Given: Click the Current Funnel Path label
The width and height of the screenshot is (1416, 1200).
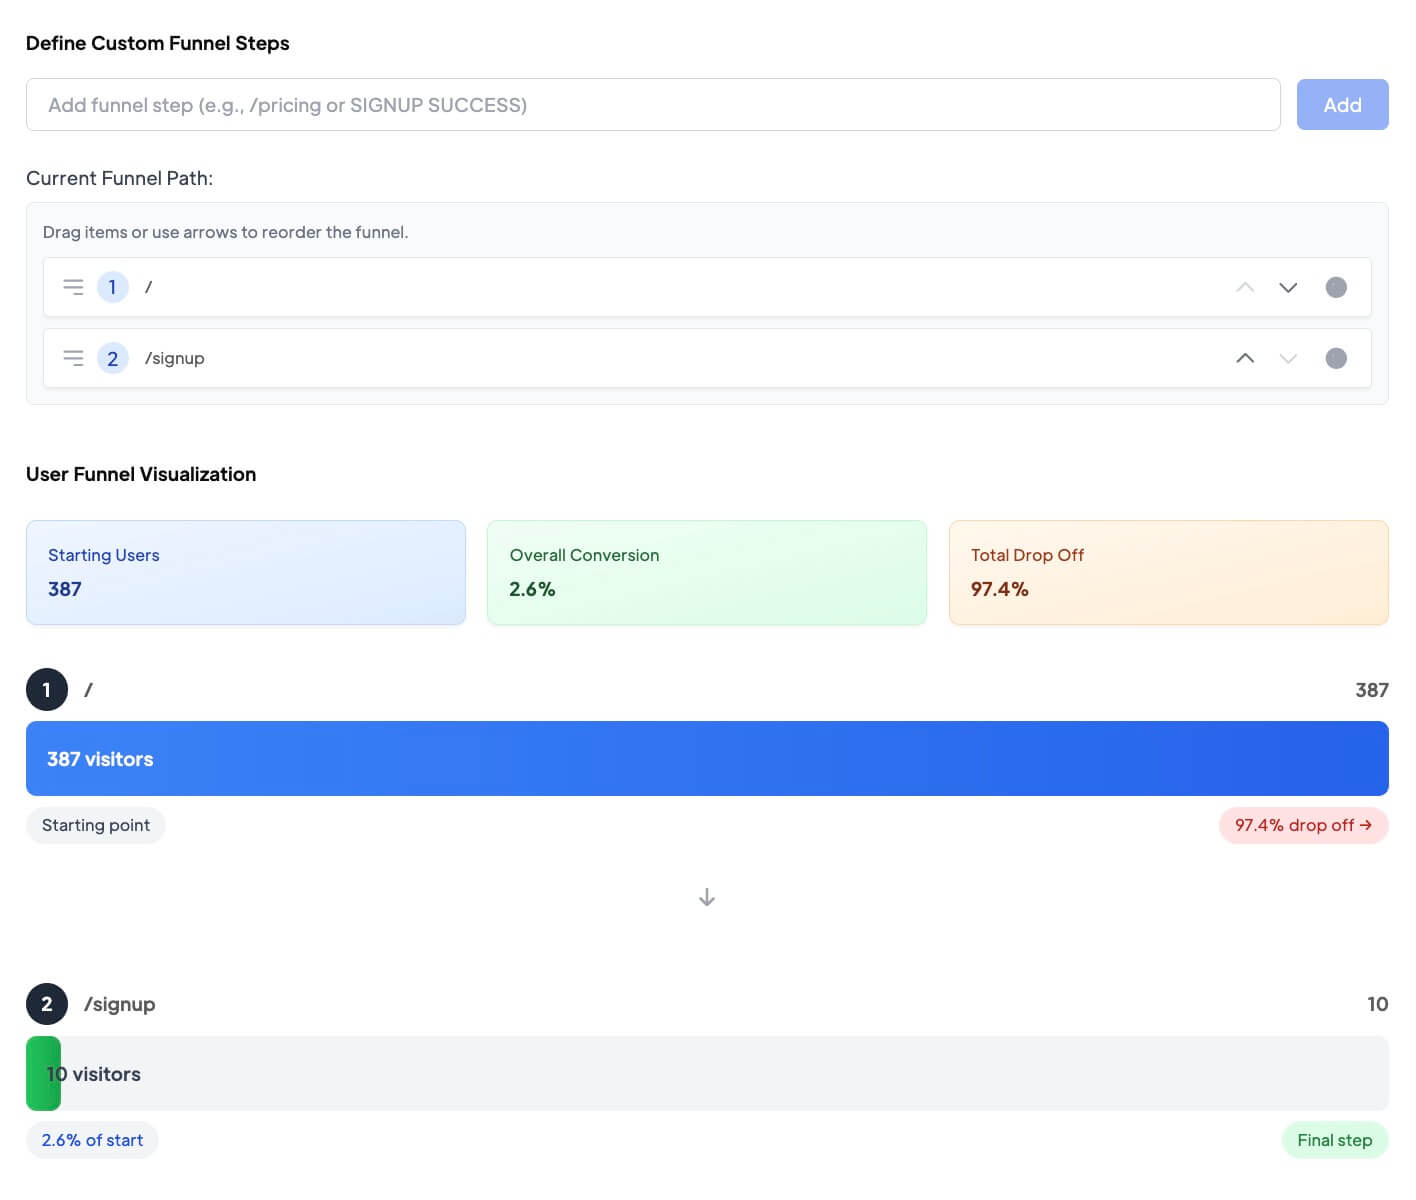Looking at the screenshot, I should (120, 178).
